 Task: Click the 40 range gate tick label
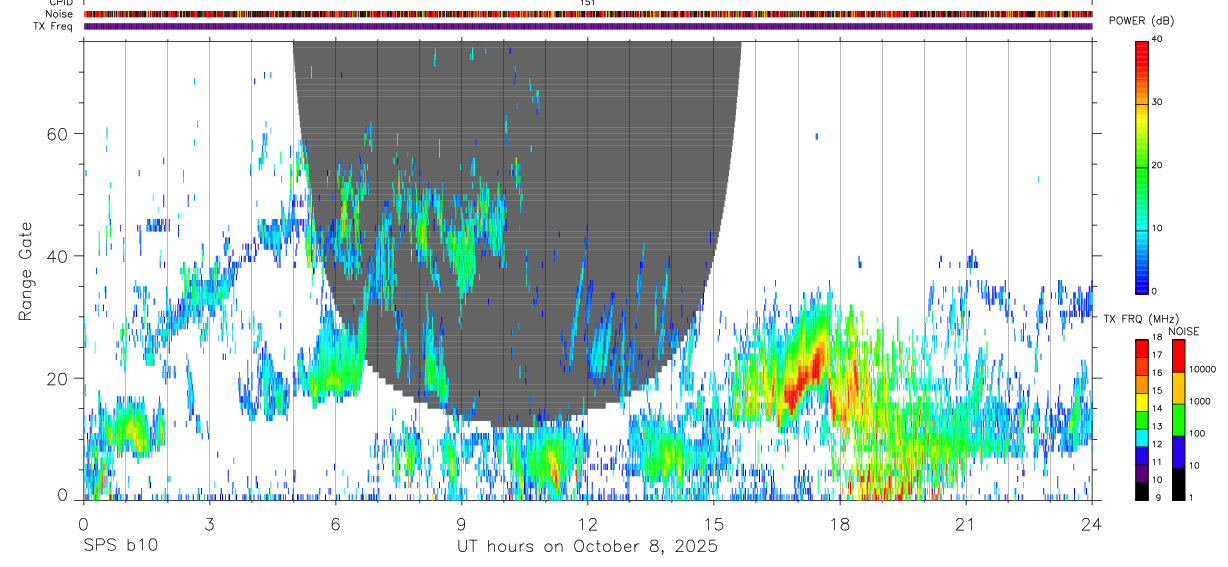point(57,256)
